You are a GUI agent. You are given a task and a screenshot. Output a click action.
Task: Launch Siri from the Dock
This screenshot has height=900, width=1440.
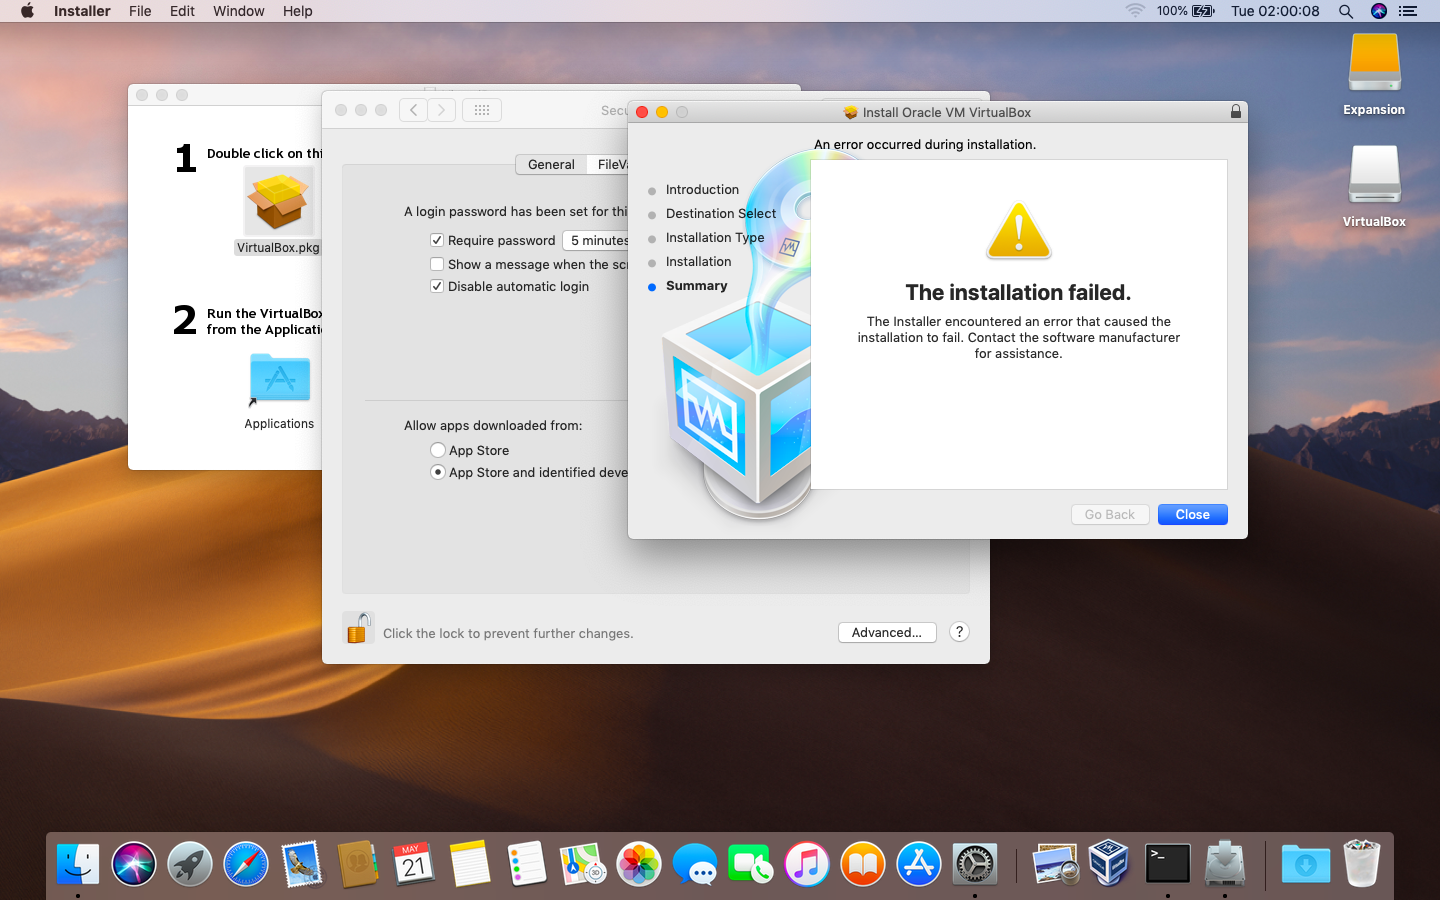coord(134,864)
